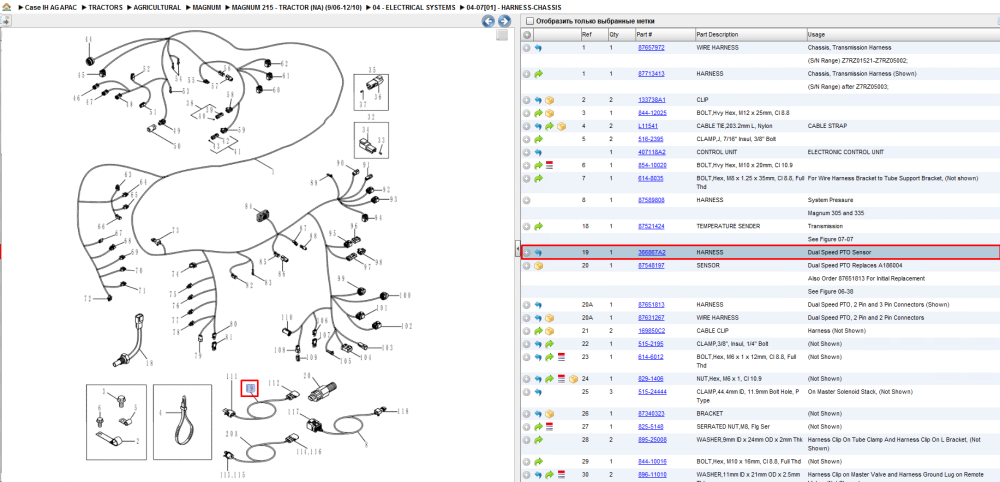Image resolution: width=1000 pixels, height=482 pixels.
Task: Click the box icon in L11541 row
Action: click(561, 126)
